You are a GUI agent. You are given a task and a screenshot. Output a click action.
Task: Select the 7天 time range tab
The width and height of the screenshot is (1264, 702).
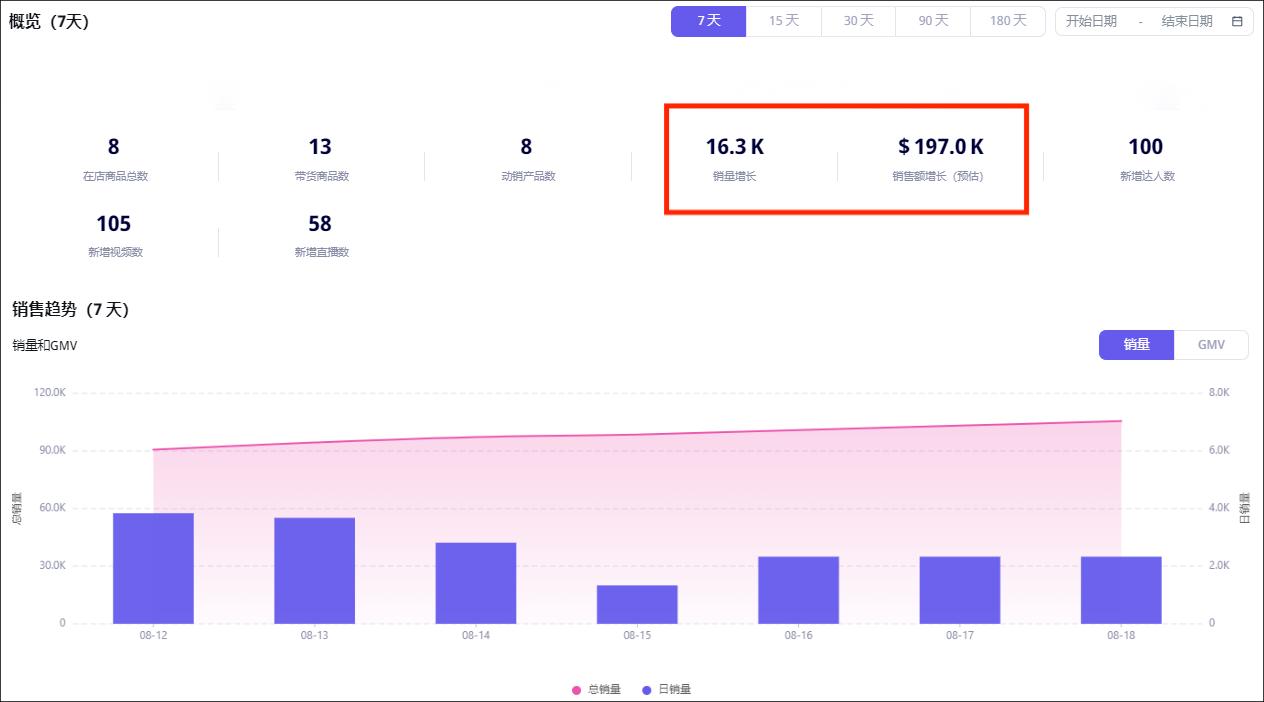click(708, 21)
